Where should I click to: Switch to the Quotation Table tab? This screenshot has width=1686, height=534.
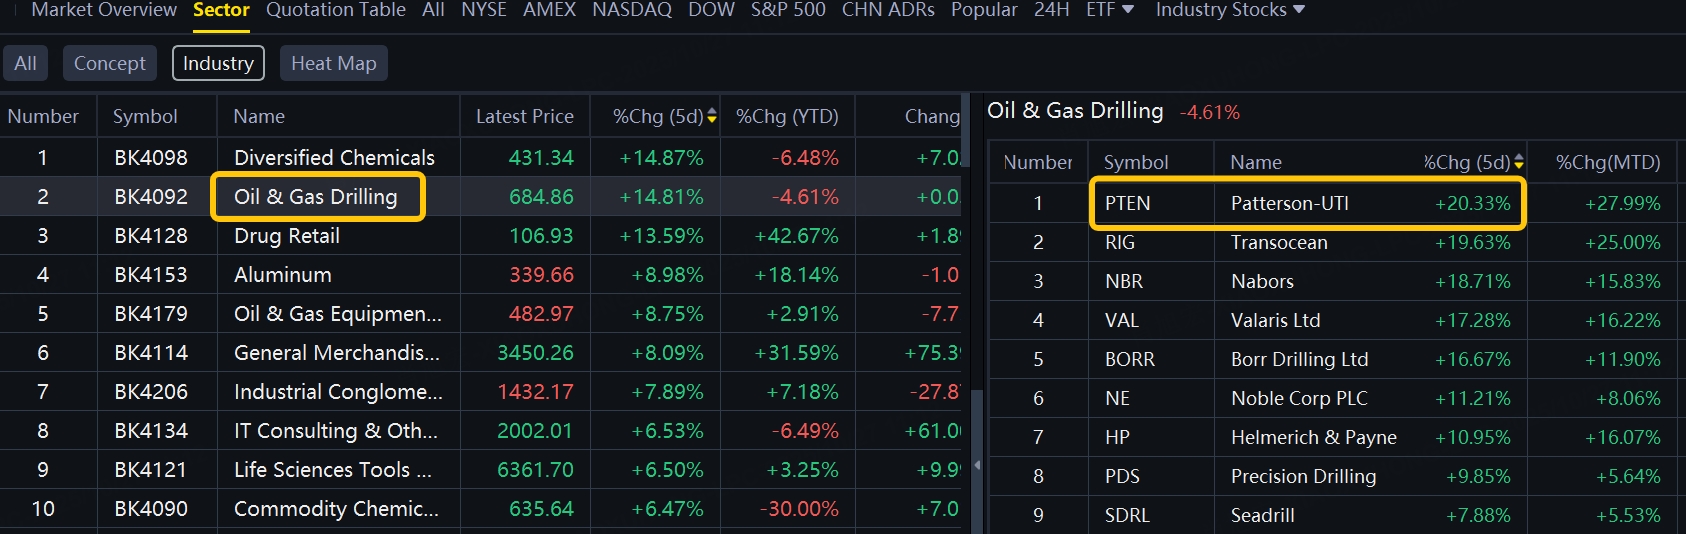tap(335, 10)
